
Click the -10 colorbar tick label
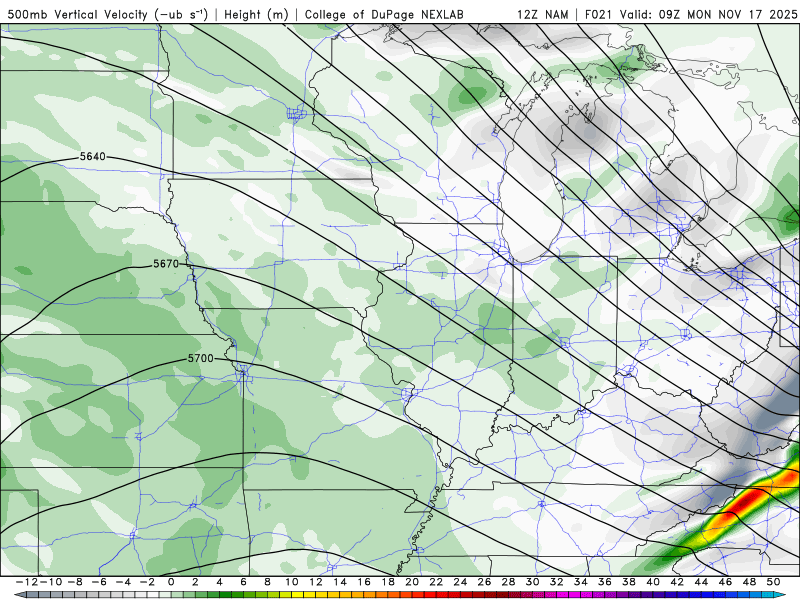(x=49, y=582)
